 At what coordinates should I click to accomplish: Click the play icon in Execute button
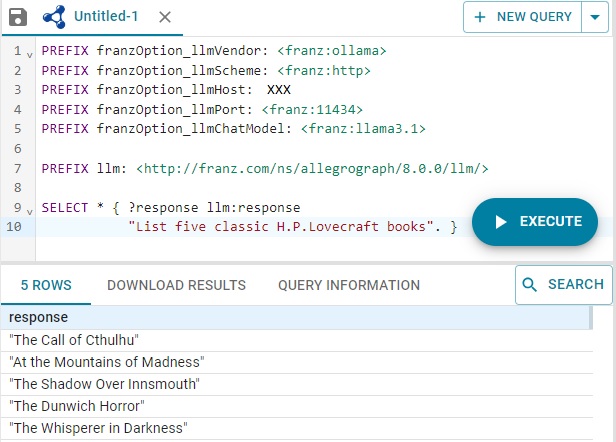pyautogui.click(x=501, y=222)
